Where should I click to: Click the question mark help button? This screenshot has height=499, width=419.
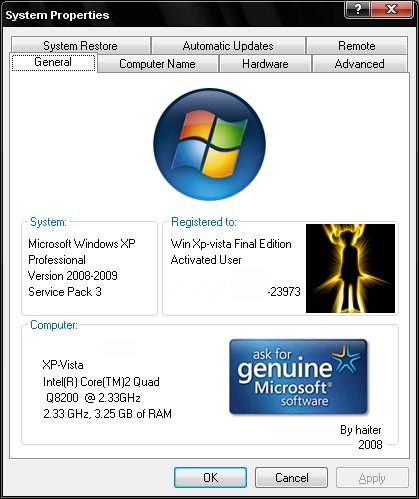[x=358, y=10]
